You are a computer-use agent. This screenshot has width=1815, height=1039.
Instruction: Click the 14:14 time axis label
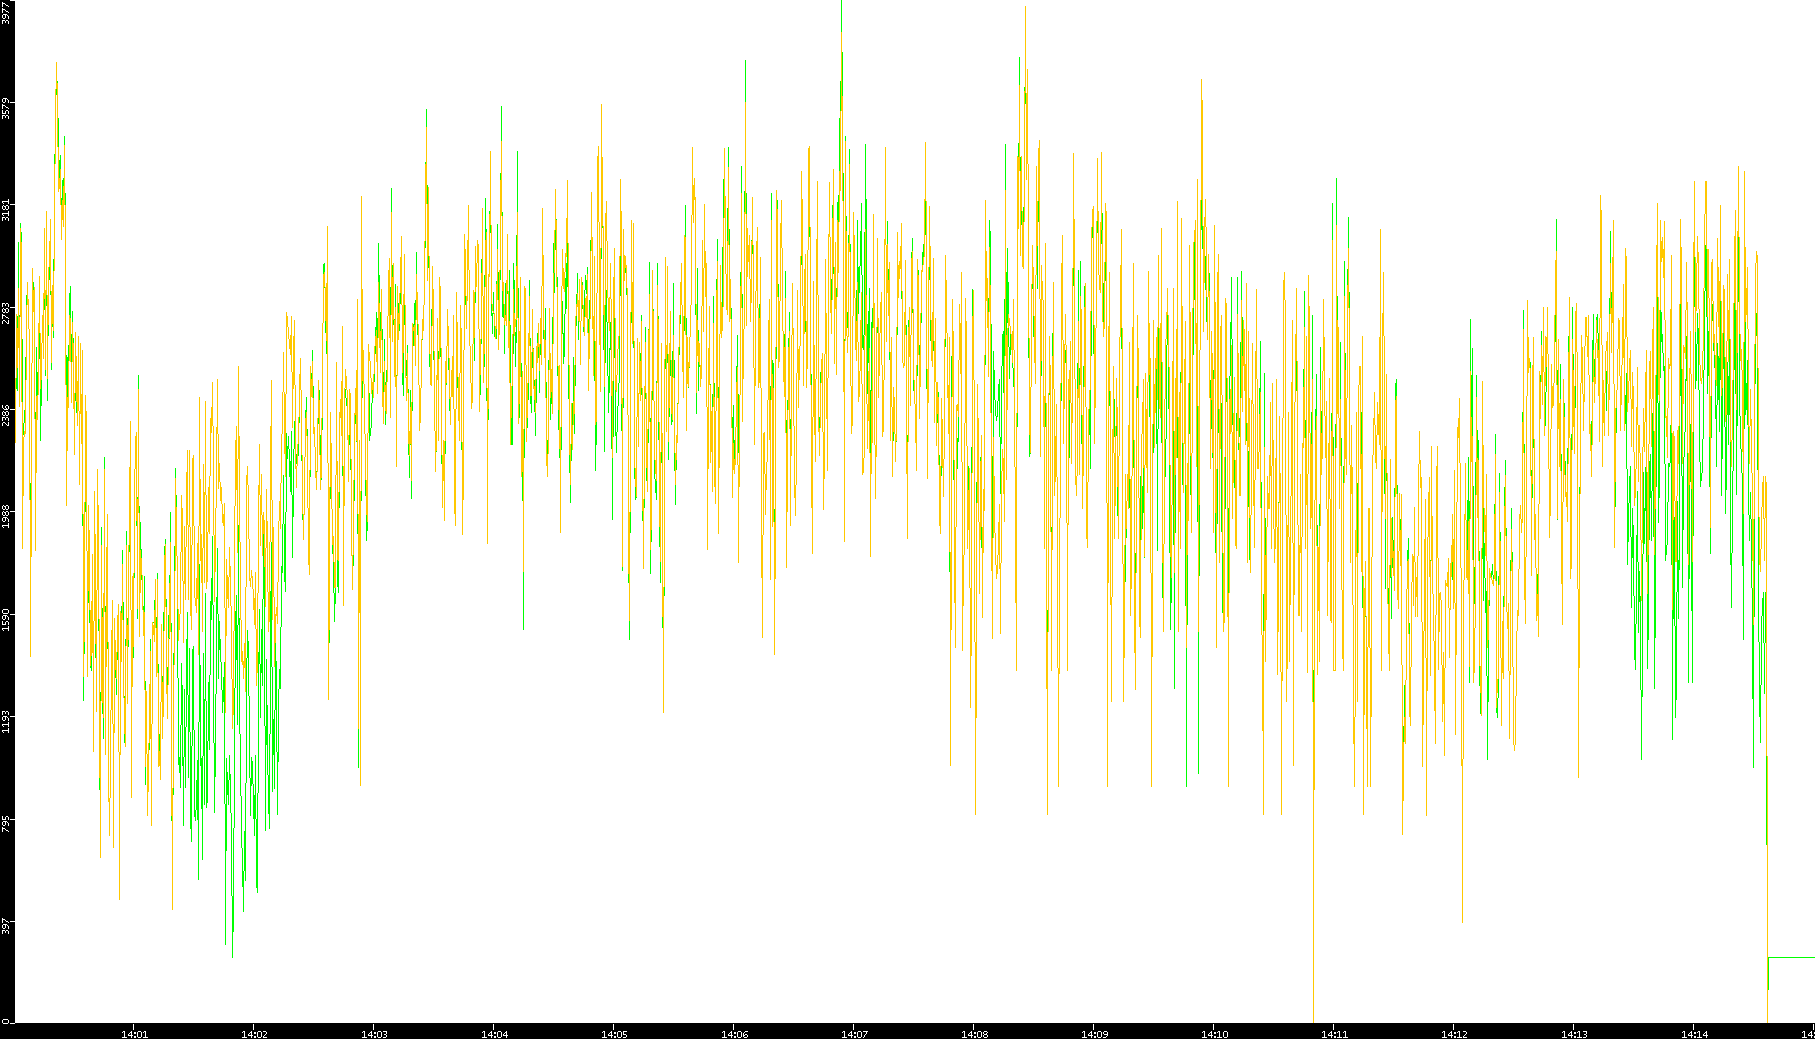tap(1694, 1034)
